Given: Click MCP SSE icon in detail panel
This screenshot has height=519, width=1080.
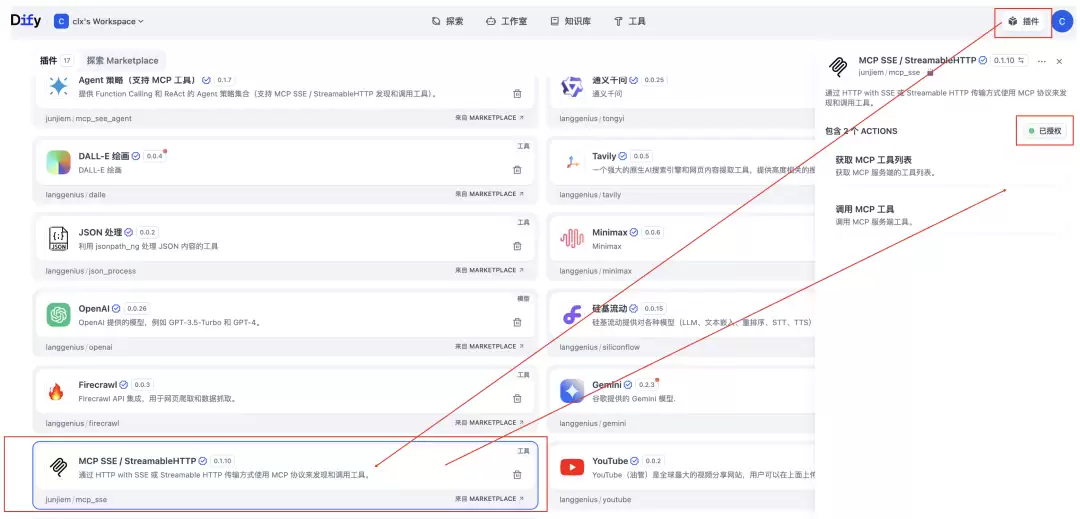Looking at the screenshot, I should point(838,66).
